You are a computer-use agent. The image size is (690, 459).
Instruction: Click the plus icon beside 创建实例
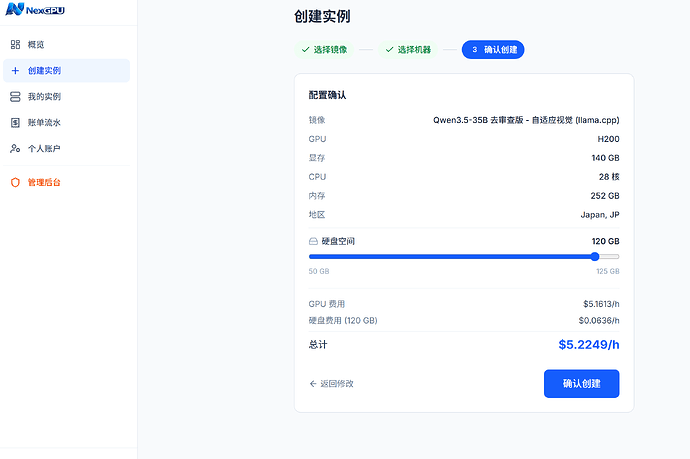(15, 70)
